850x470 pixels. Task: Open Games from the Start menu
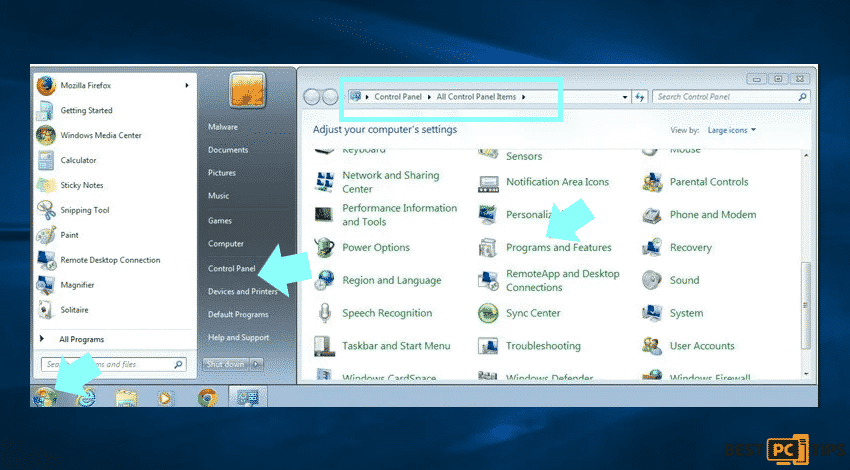[x=220, y=221]
